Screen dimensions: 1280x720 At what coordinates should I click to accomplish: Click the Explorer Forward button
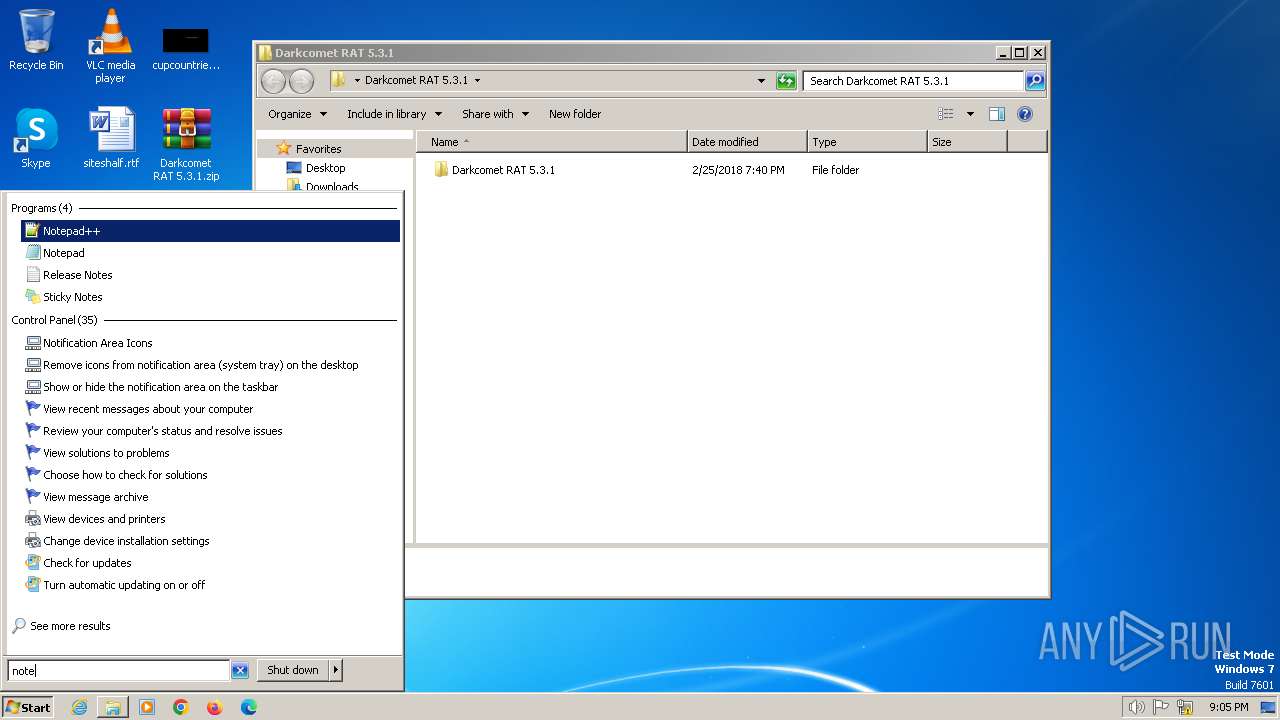pyautogui.click(x=301, y=81)
